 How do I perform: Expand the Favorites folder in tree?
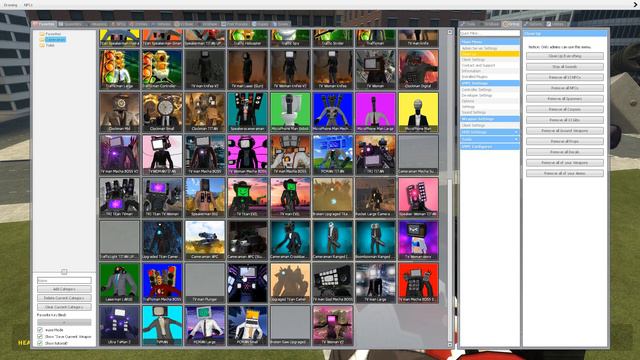(50, 34)
